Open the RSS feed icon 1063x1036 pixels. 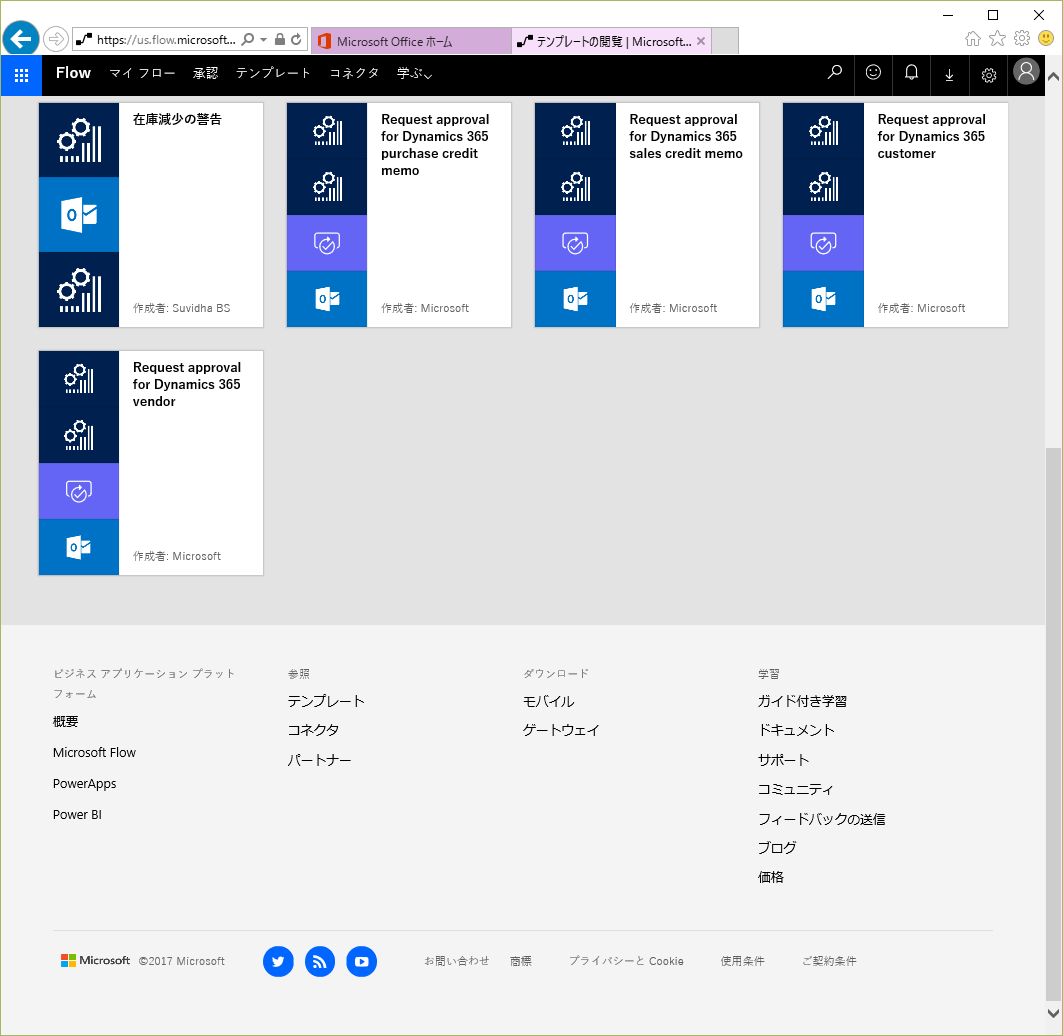[x=320, y=961]
